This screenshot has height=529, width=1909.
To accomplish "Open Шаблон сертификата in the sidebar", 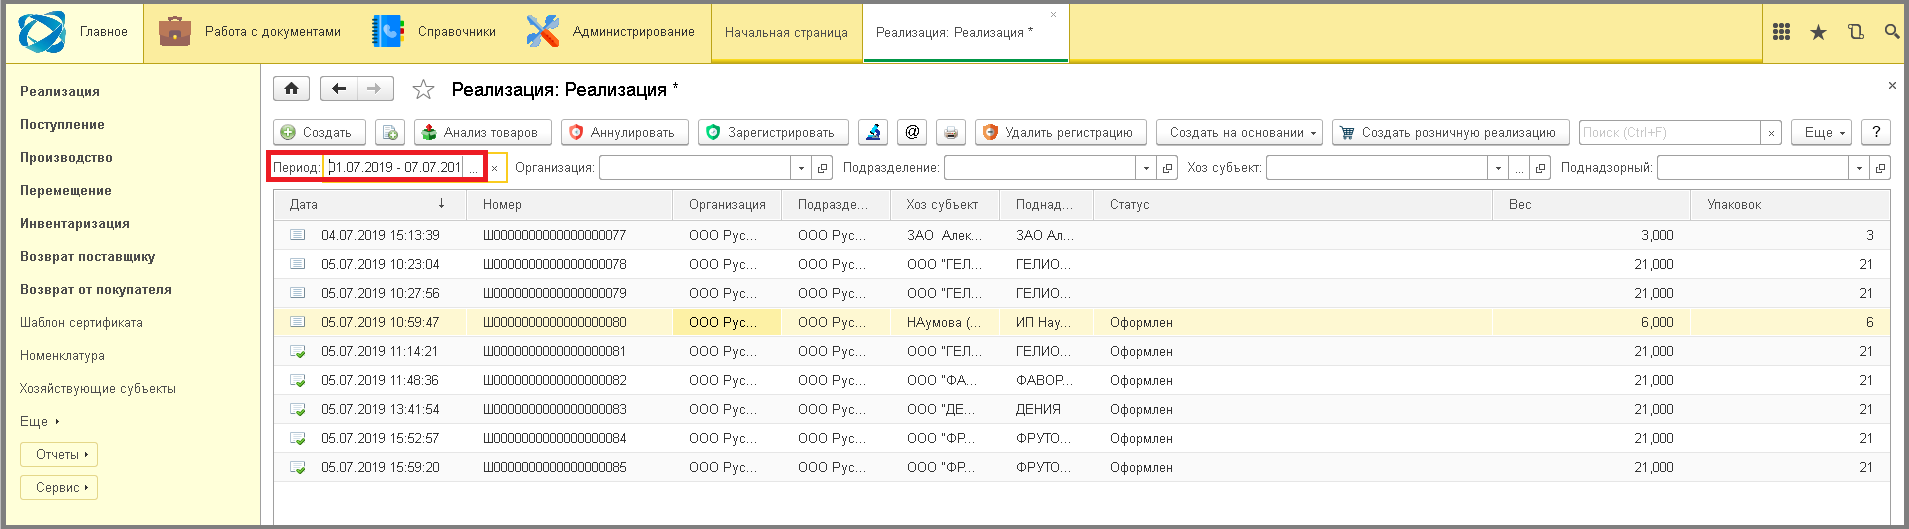I will click(x=81, y=322).
